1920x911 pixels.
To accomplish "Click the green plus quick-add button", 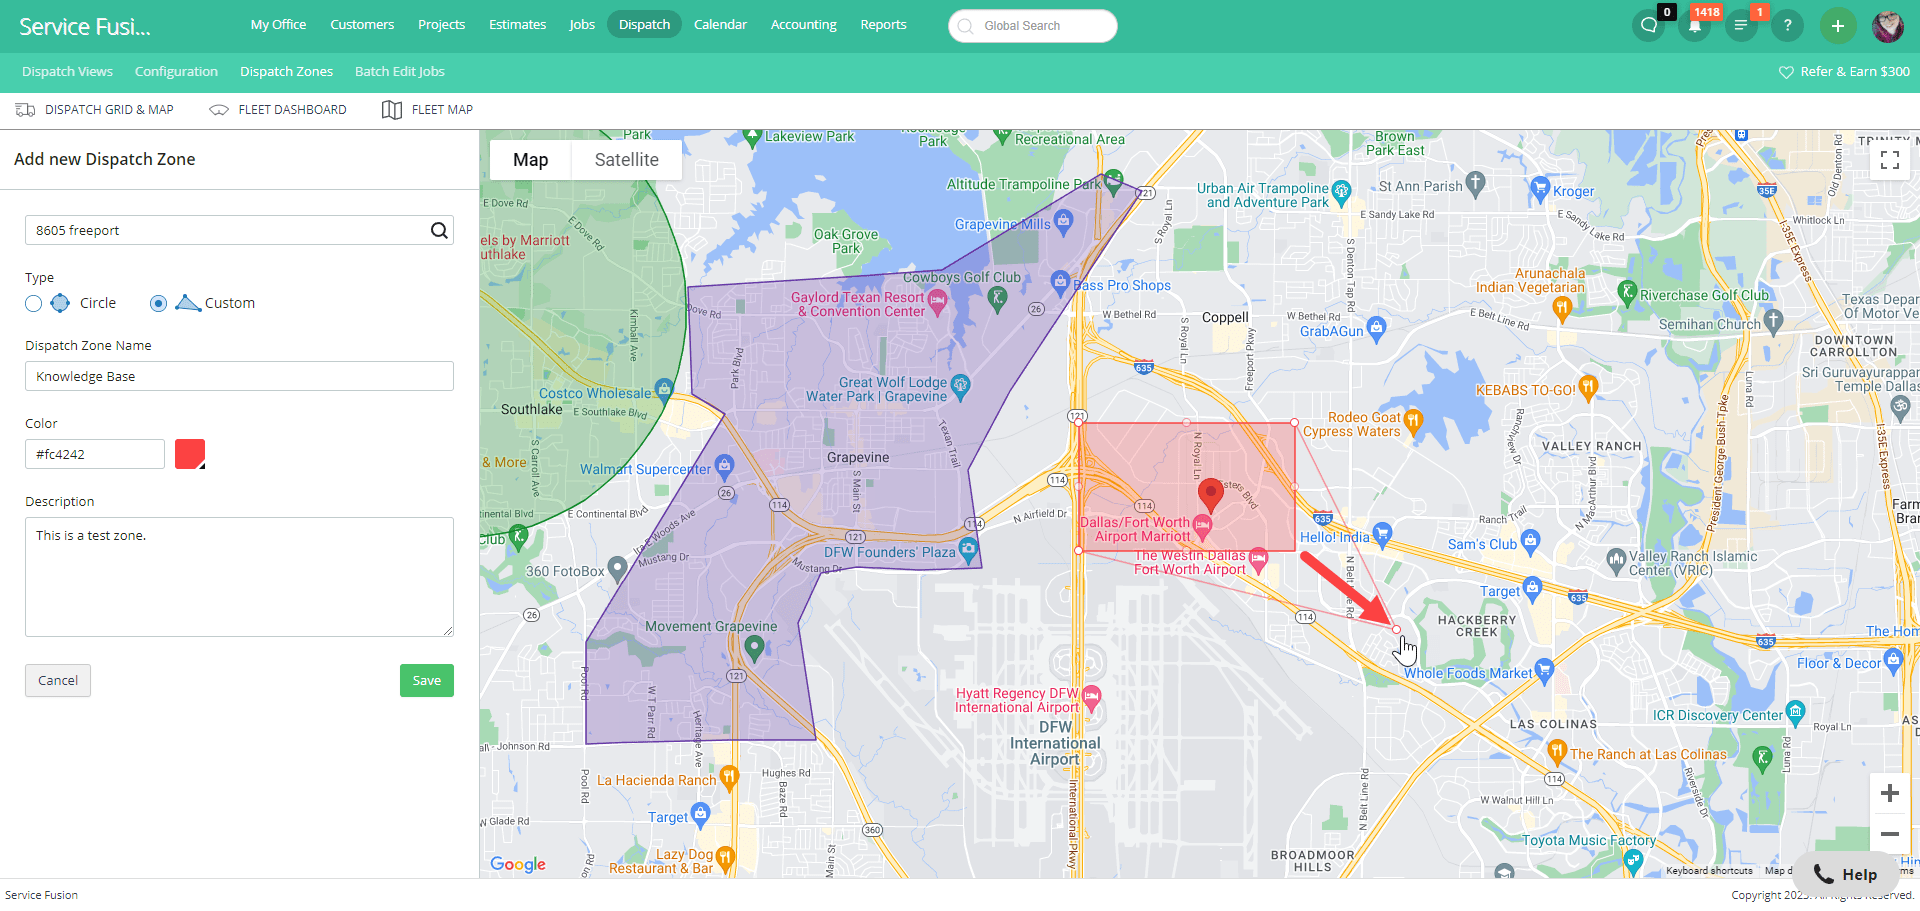I will point(1838,26).
